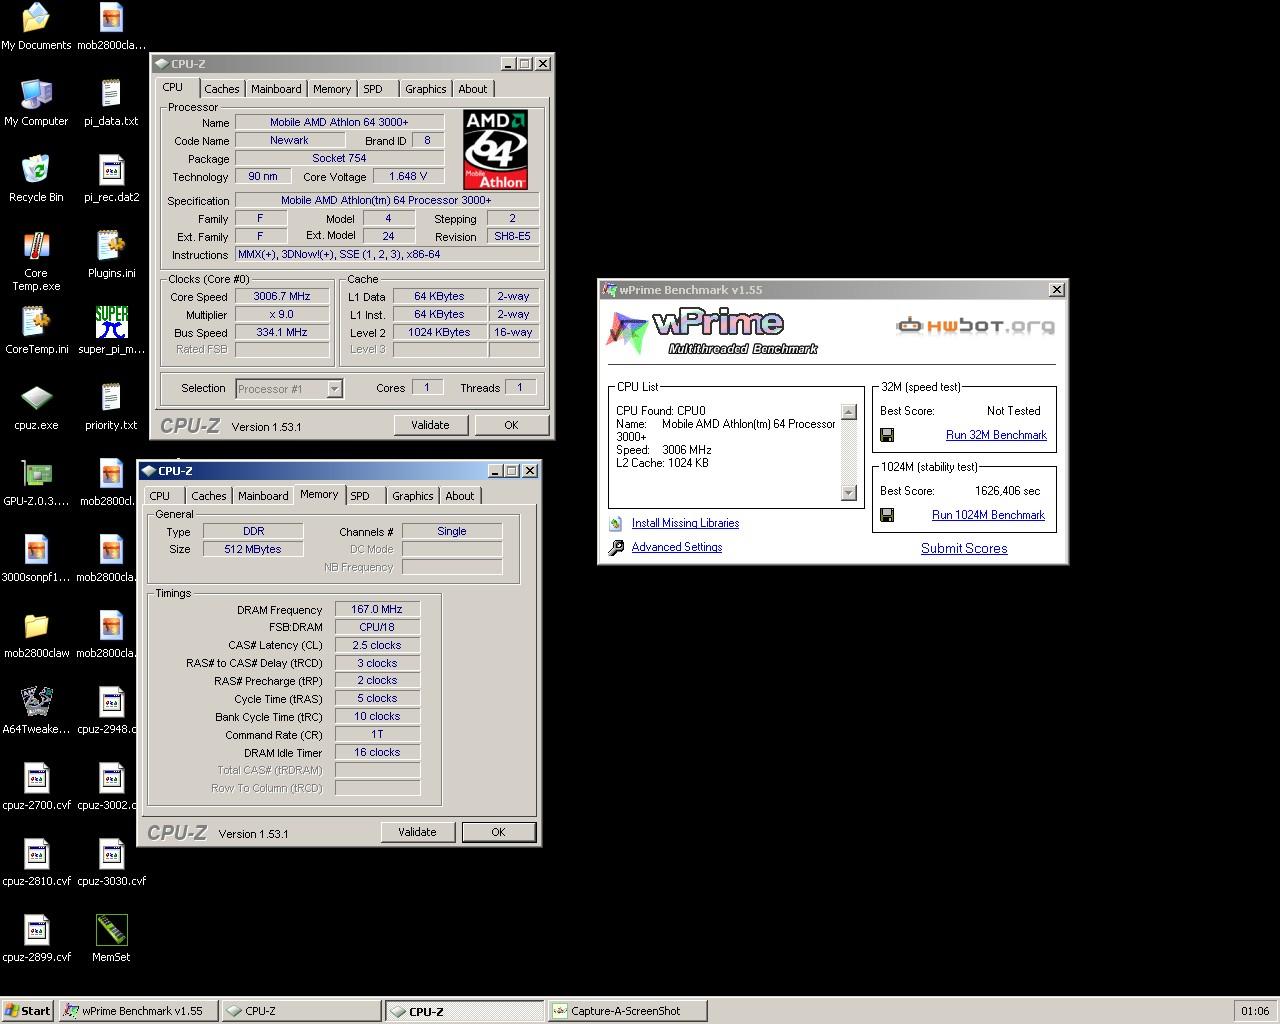The image size is (1280, 1024).
Task: Close the wPrime Benchmark window
Action: click(x=1056, y=290)
